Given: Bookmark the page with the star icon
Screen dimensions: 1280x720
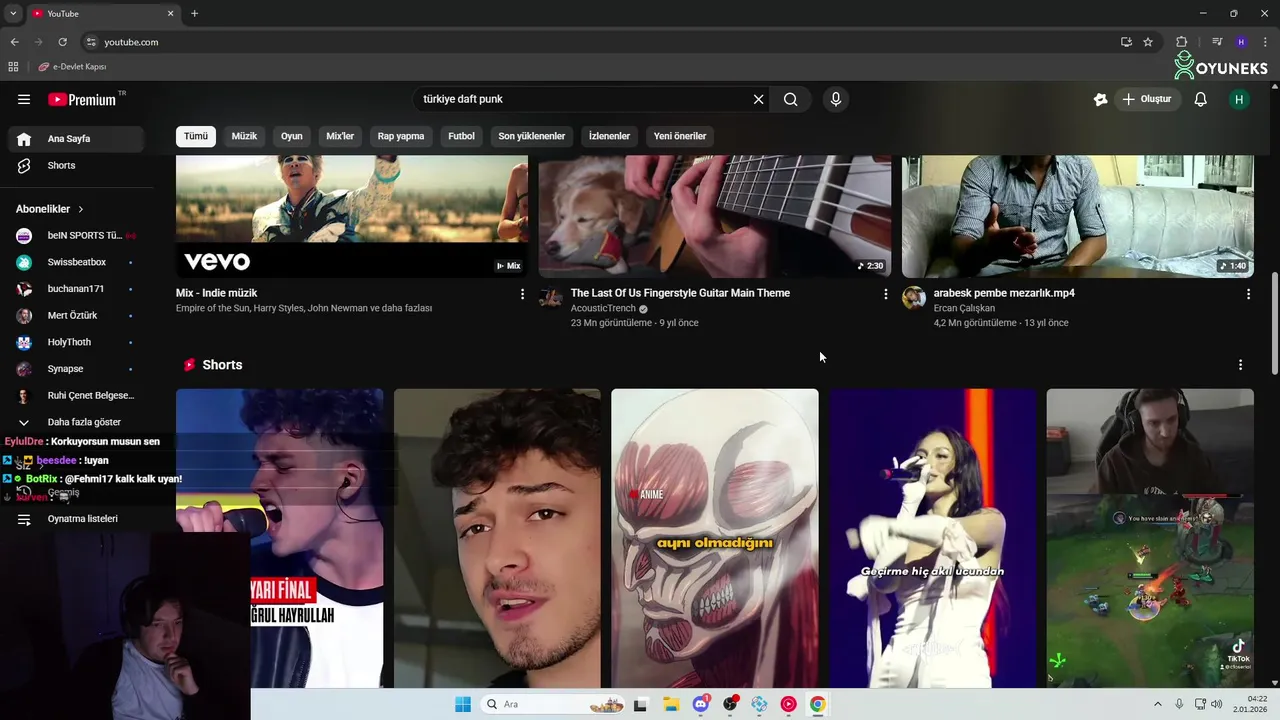Looking at the screenshot, I should click(1148, 42).
